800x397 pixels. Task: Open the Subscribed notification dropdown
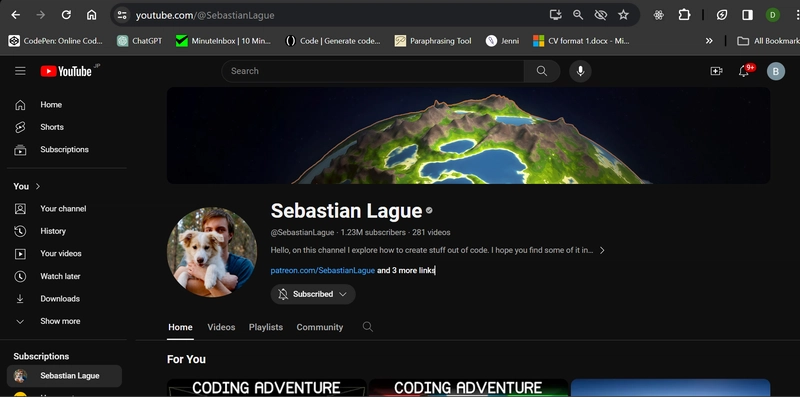[313, 294]
